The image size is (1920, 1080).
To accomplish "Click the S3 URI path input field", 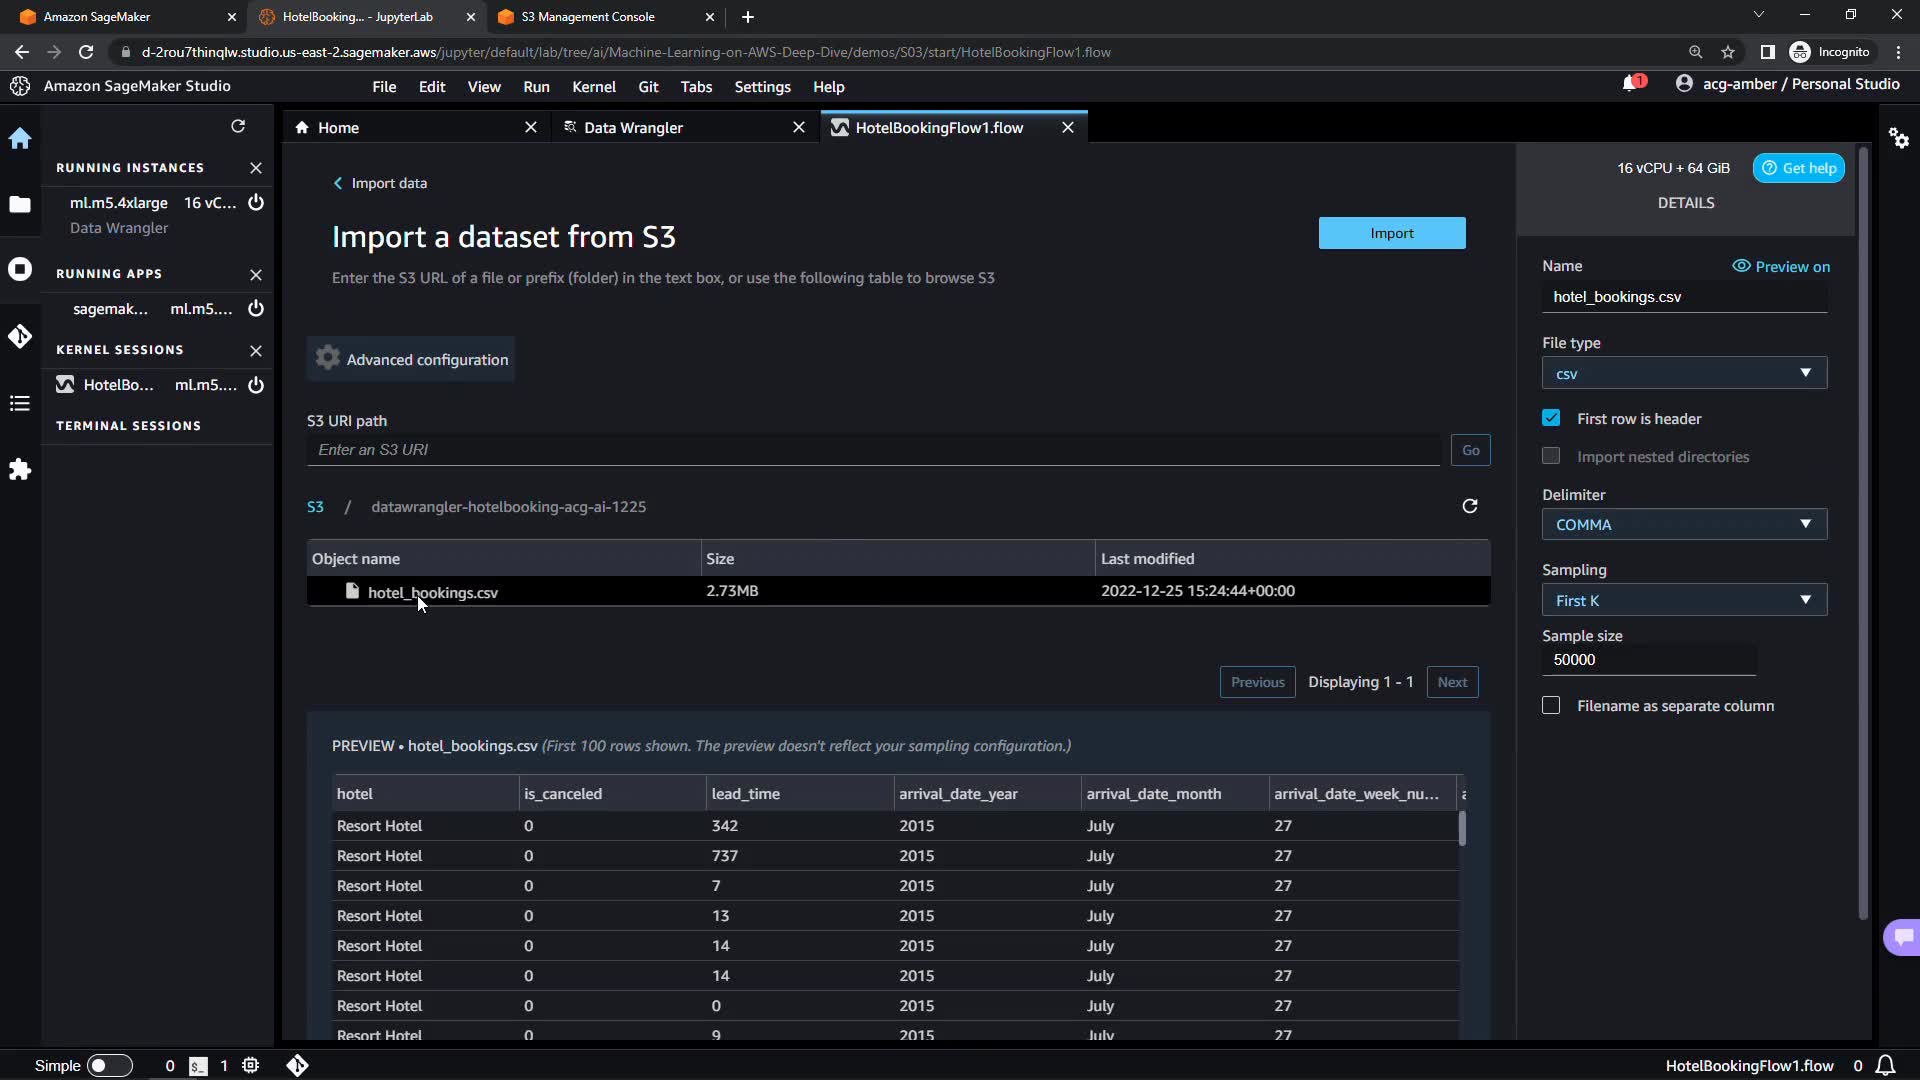I will [872, 451].
